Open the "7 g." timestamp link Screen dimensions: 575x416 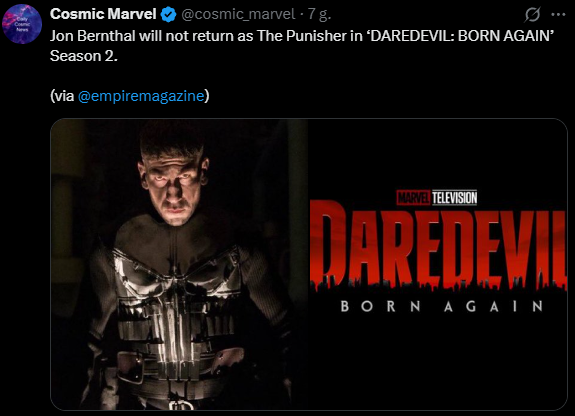[x=319, y=14]
